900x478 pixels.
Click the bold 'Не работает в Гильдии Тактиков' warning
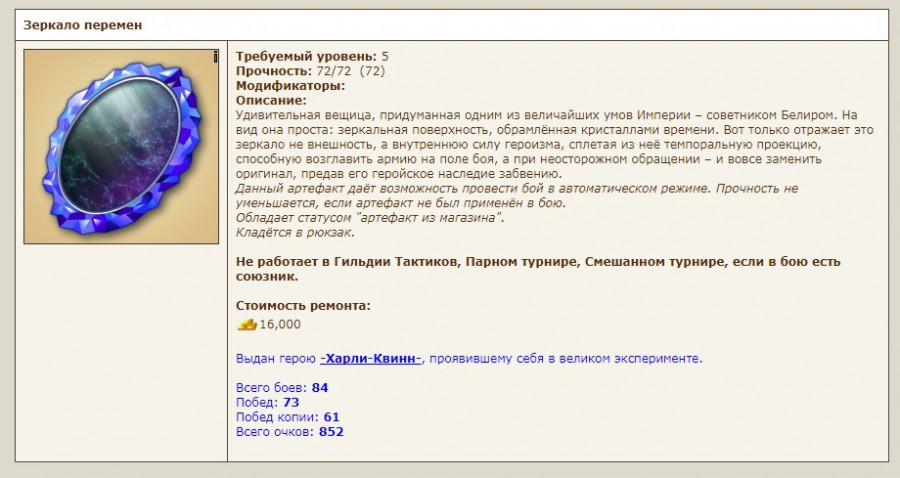[x=538, y=269]
